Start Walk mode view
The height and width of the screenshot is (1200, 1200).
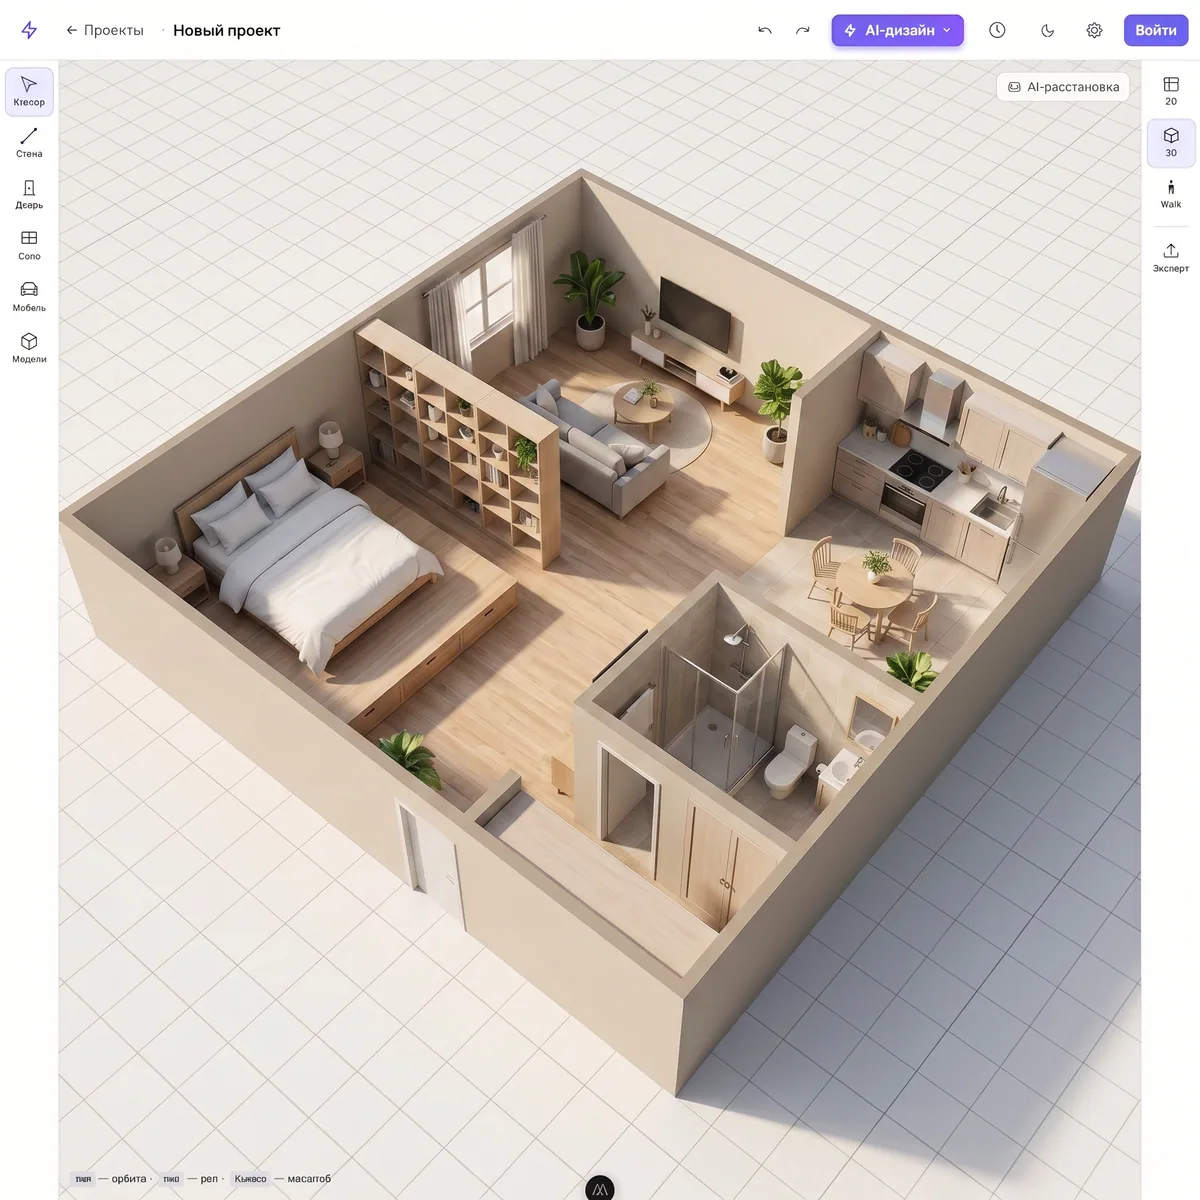tap(1171, 194)
